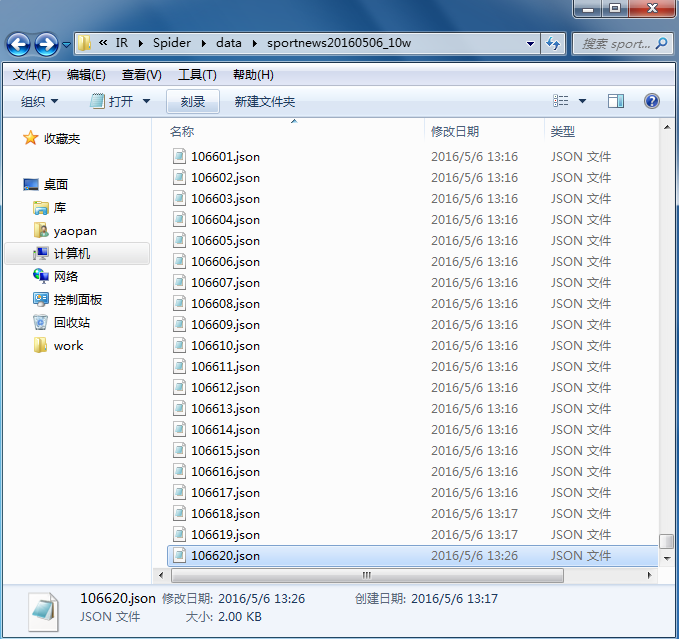This screenshot has width=679, height=639.
Task: Select 控制面板 control panel icon
Action: point(41,299)
